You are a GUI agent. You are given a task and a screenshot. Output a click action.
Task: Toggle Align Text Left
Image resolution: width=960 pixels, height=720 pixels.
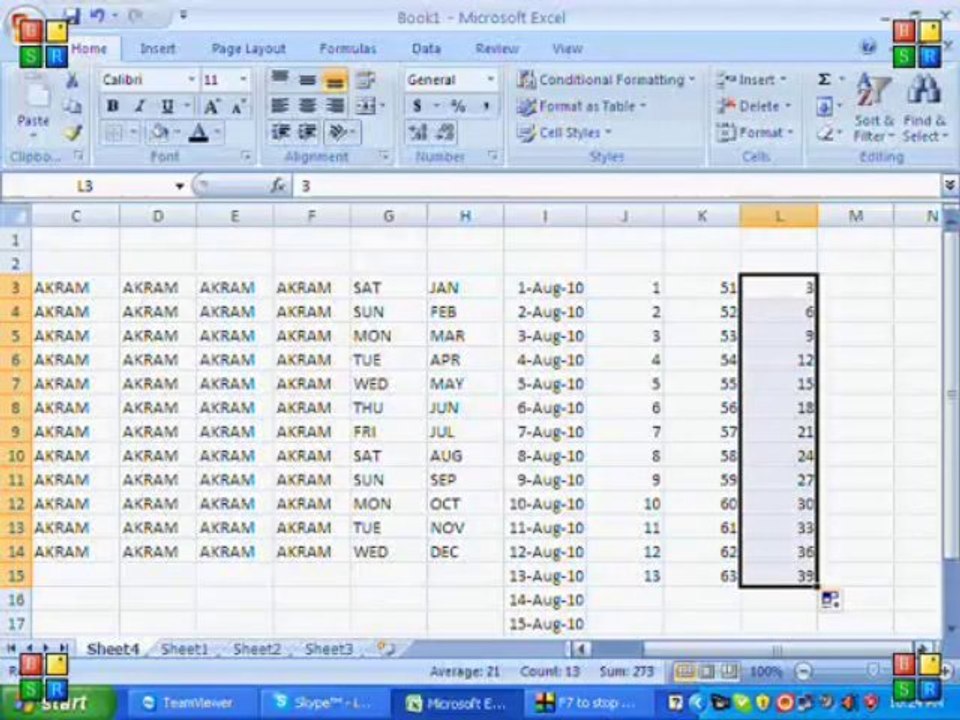tap(280, 107)
